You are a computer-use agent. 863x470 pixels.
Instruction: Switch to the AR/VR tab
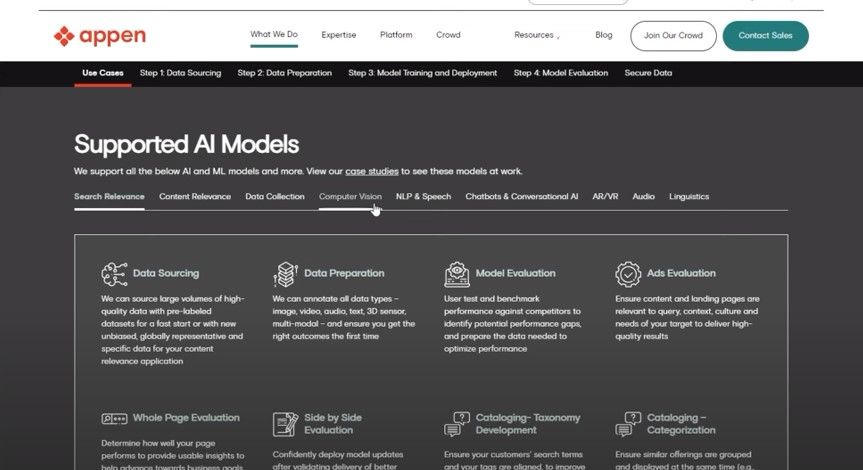tap(605, 196)
